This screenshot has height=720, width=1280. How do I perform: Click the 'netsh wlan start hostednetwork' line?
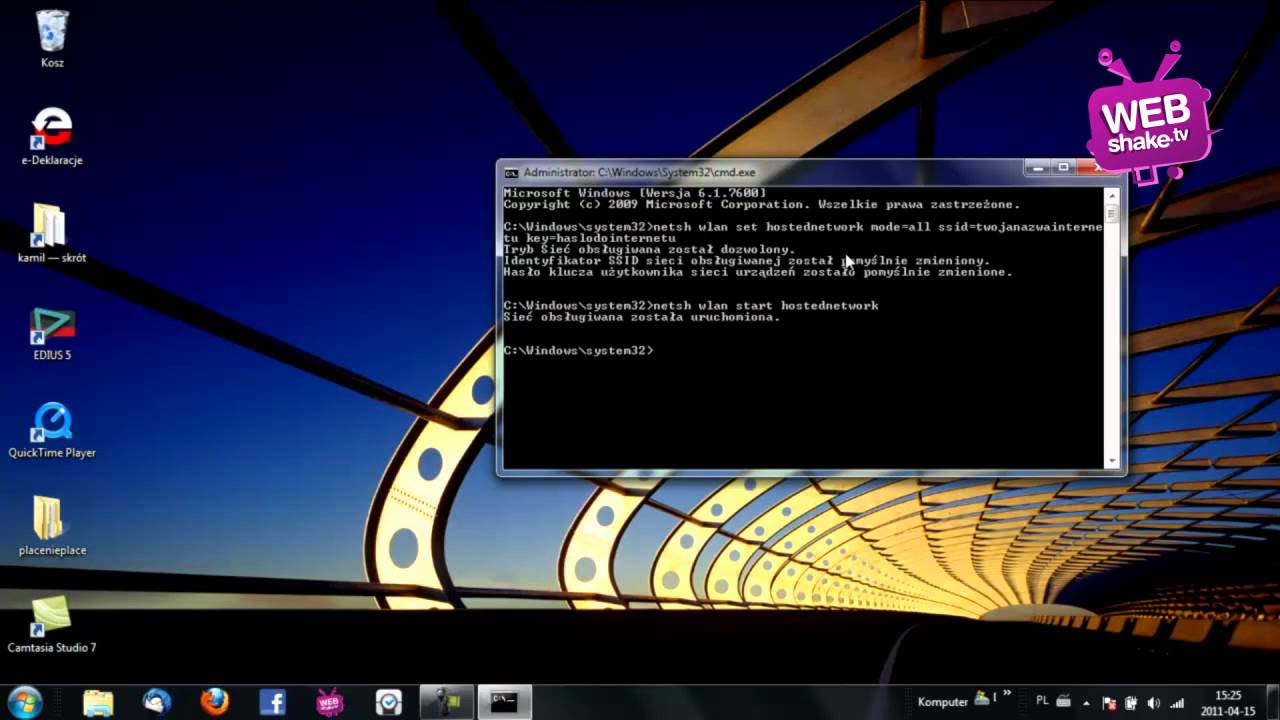coord(691,306)
